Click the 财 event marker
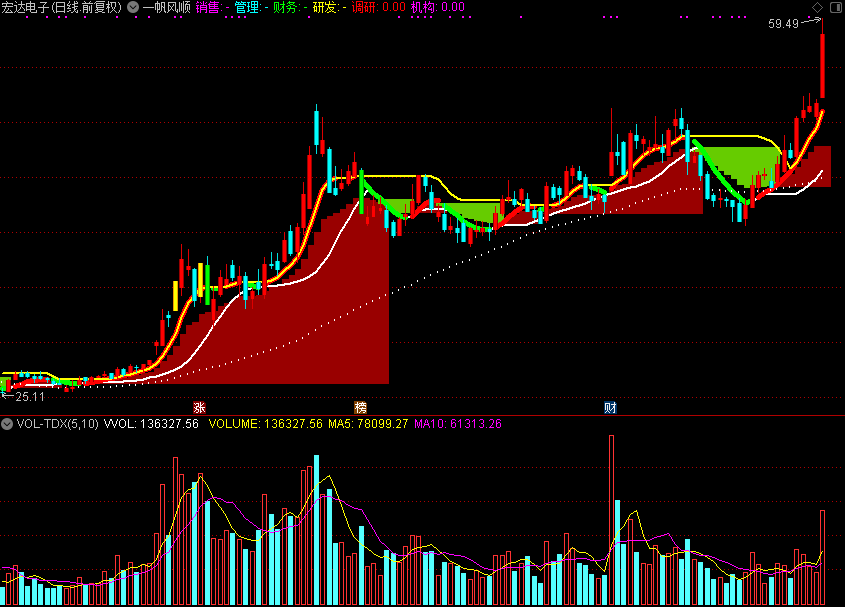 610,408
